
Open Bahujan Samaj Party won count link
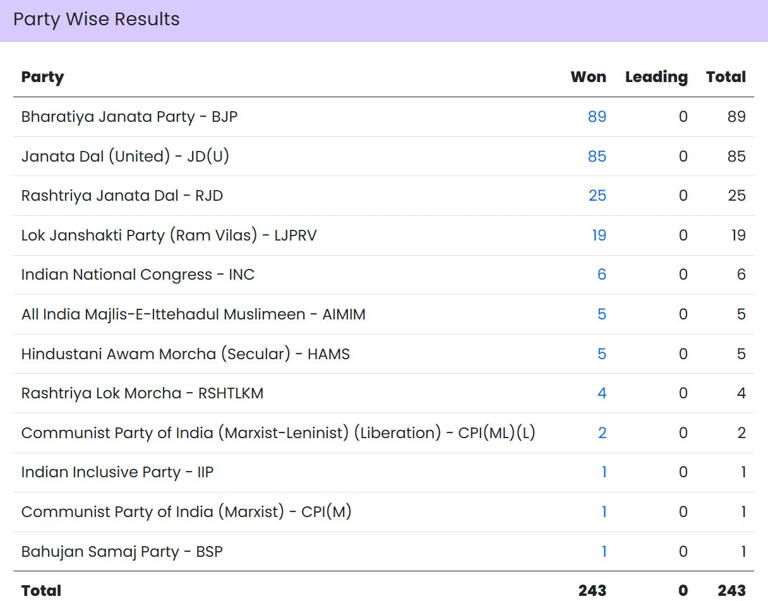point(603,551)
